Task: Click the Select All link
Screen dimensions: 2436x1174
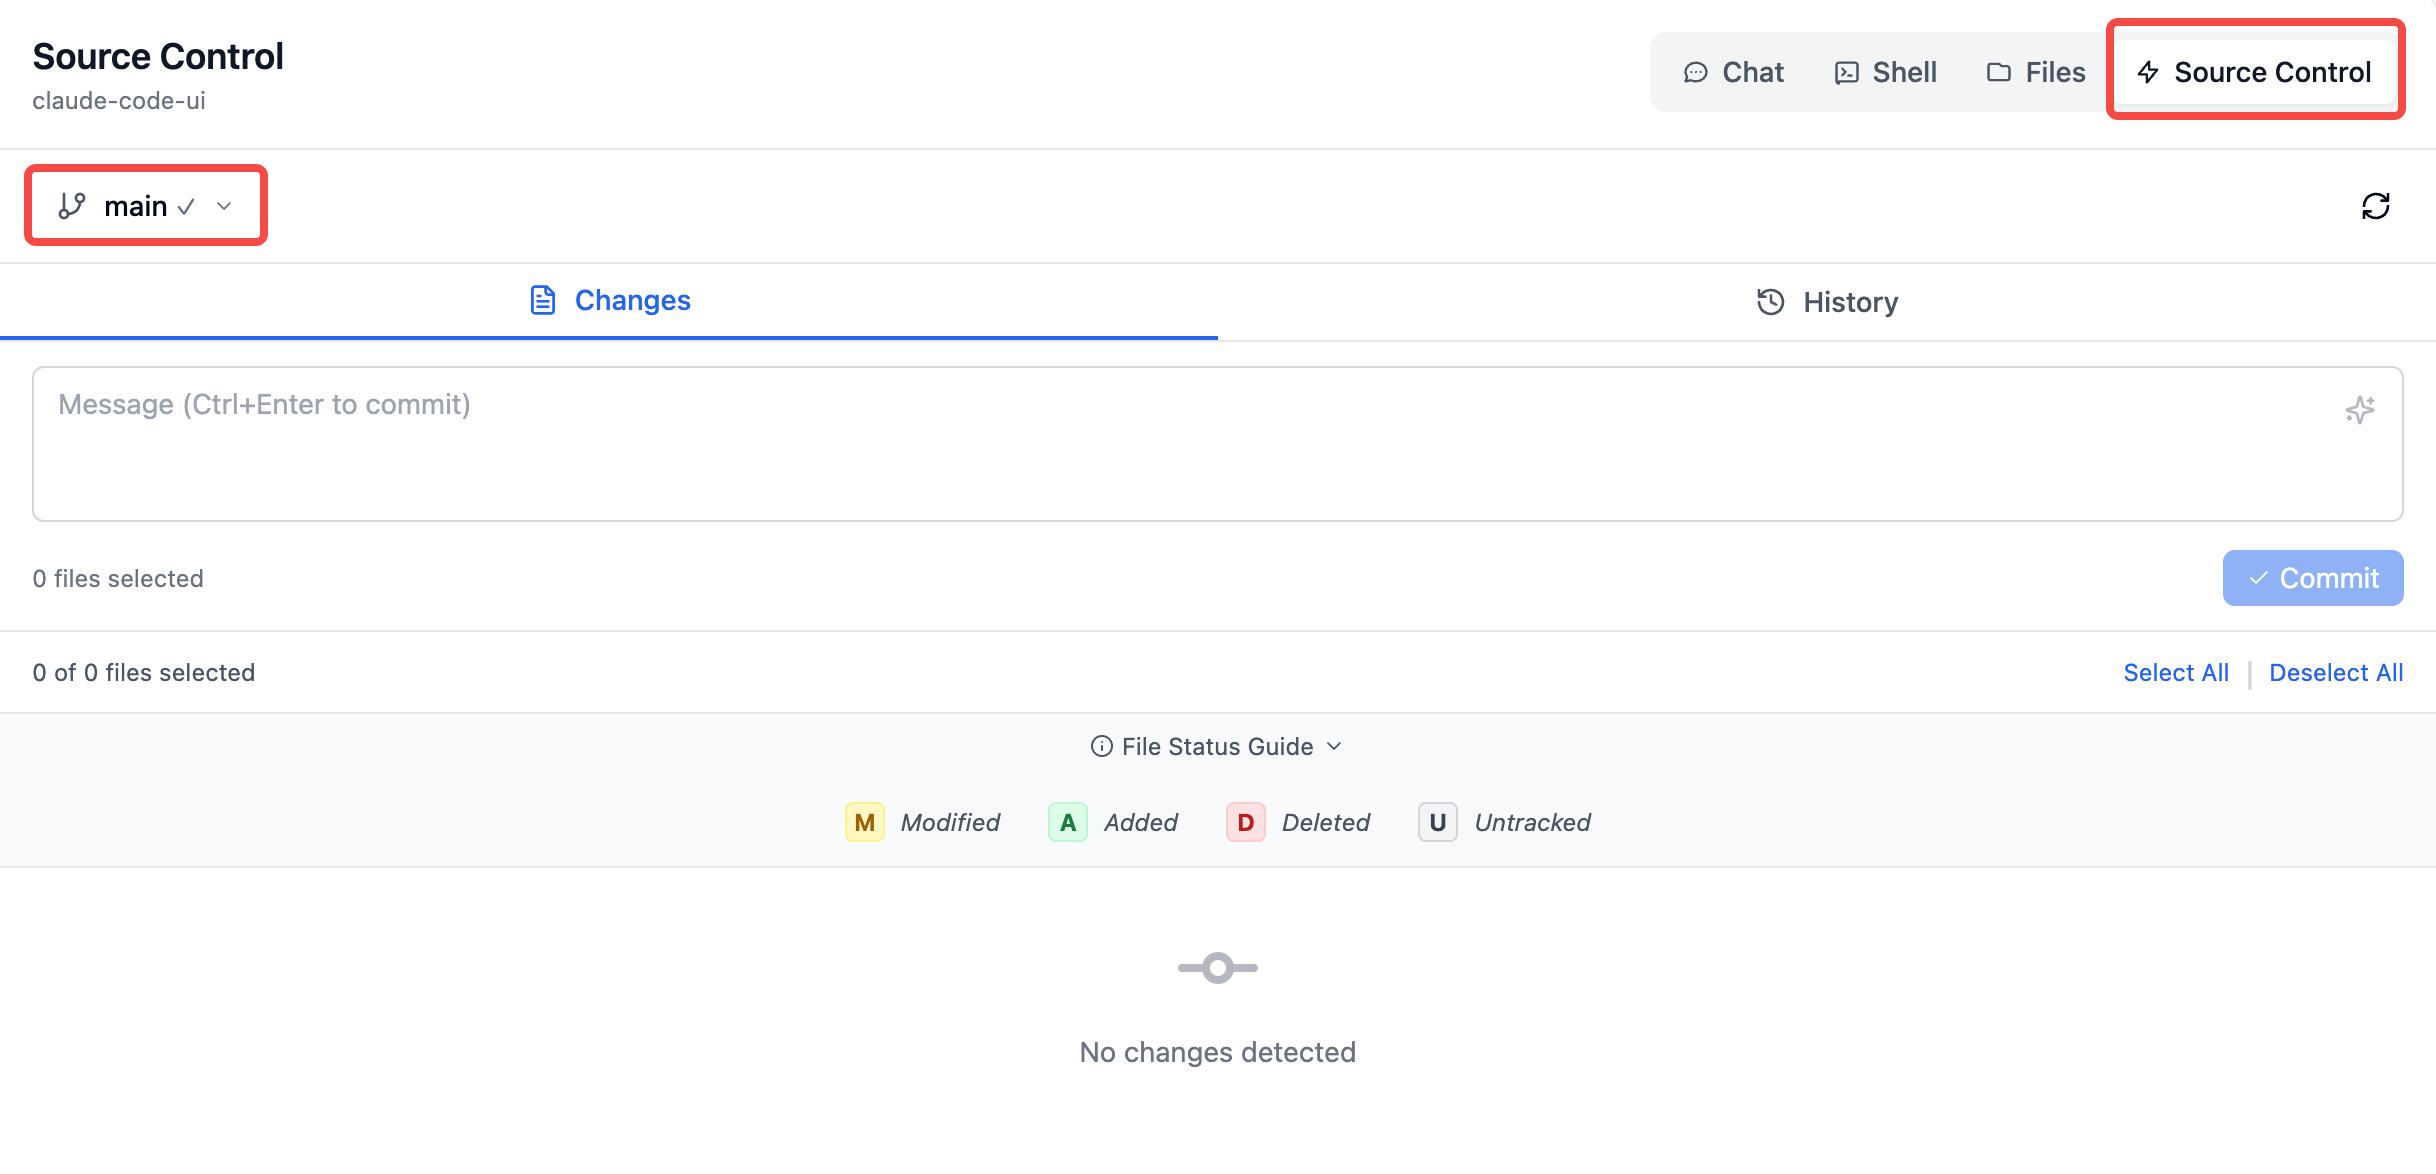Action: (x=2176, y=673)
